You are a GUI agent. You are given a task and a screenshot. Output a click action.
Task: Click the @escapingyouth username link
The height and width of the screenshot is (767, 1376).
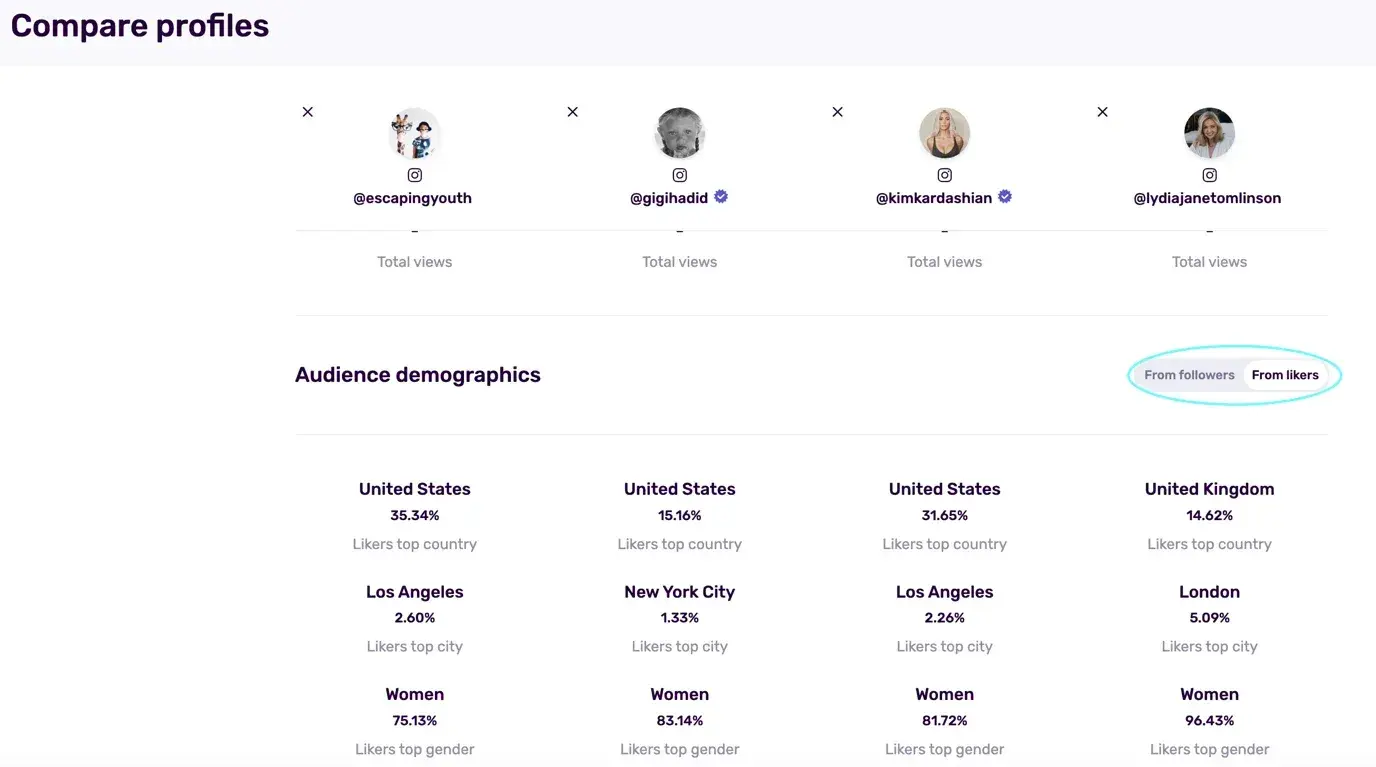pyautogui.click(x=412, y=198)
